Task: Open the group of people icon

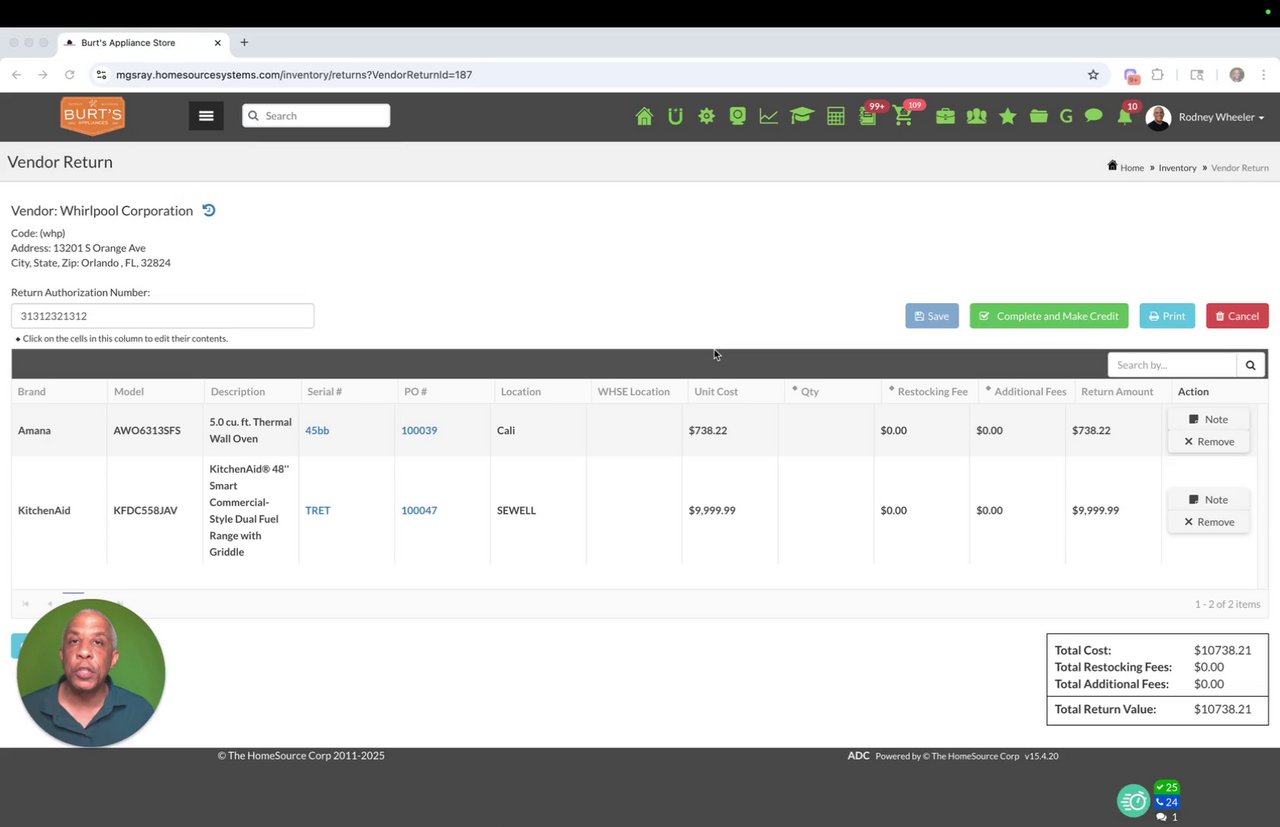Action: [977, 117]
